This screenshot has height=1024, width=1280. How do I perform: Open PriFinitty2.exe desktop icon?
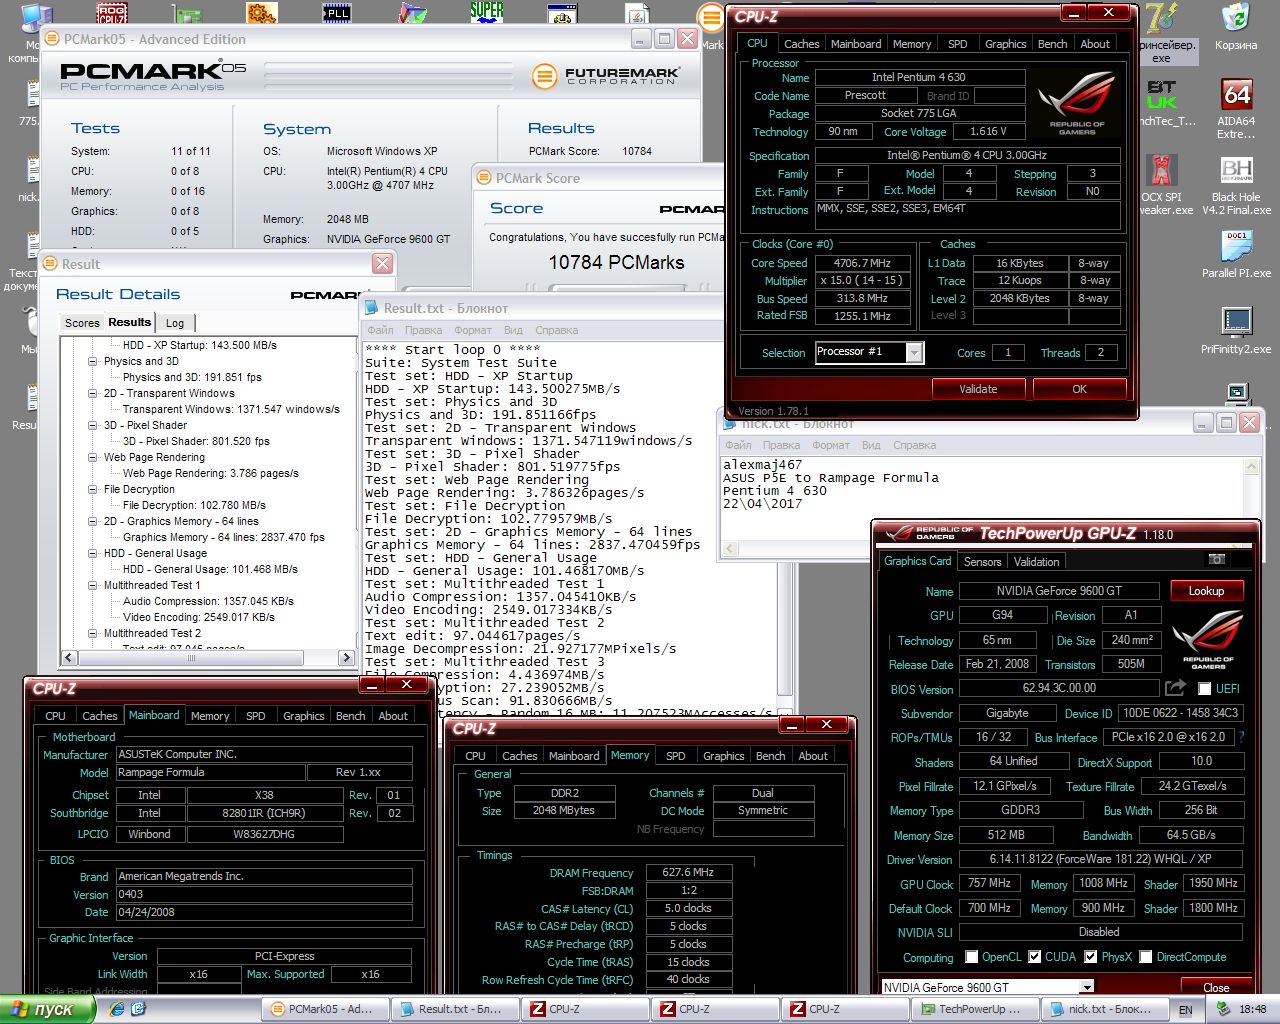(x=1236, y=331)
